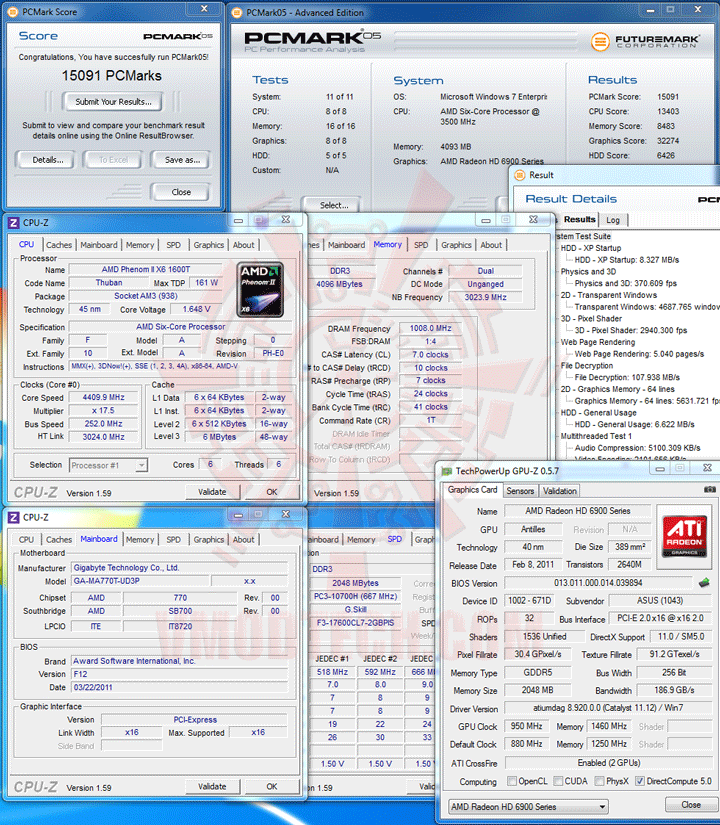The width and height of the screenshot is (720, 825).
Task: Select the Web Page Rendering tree item
Action: pos(597,342)
